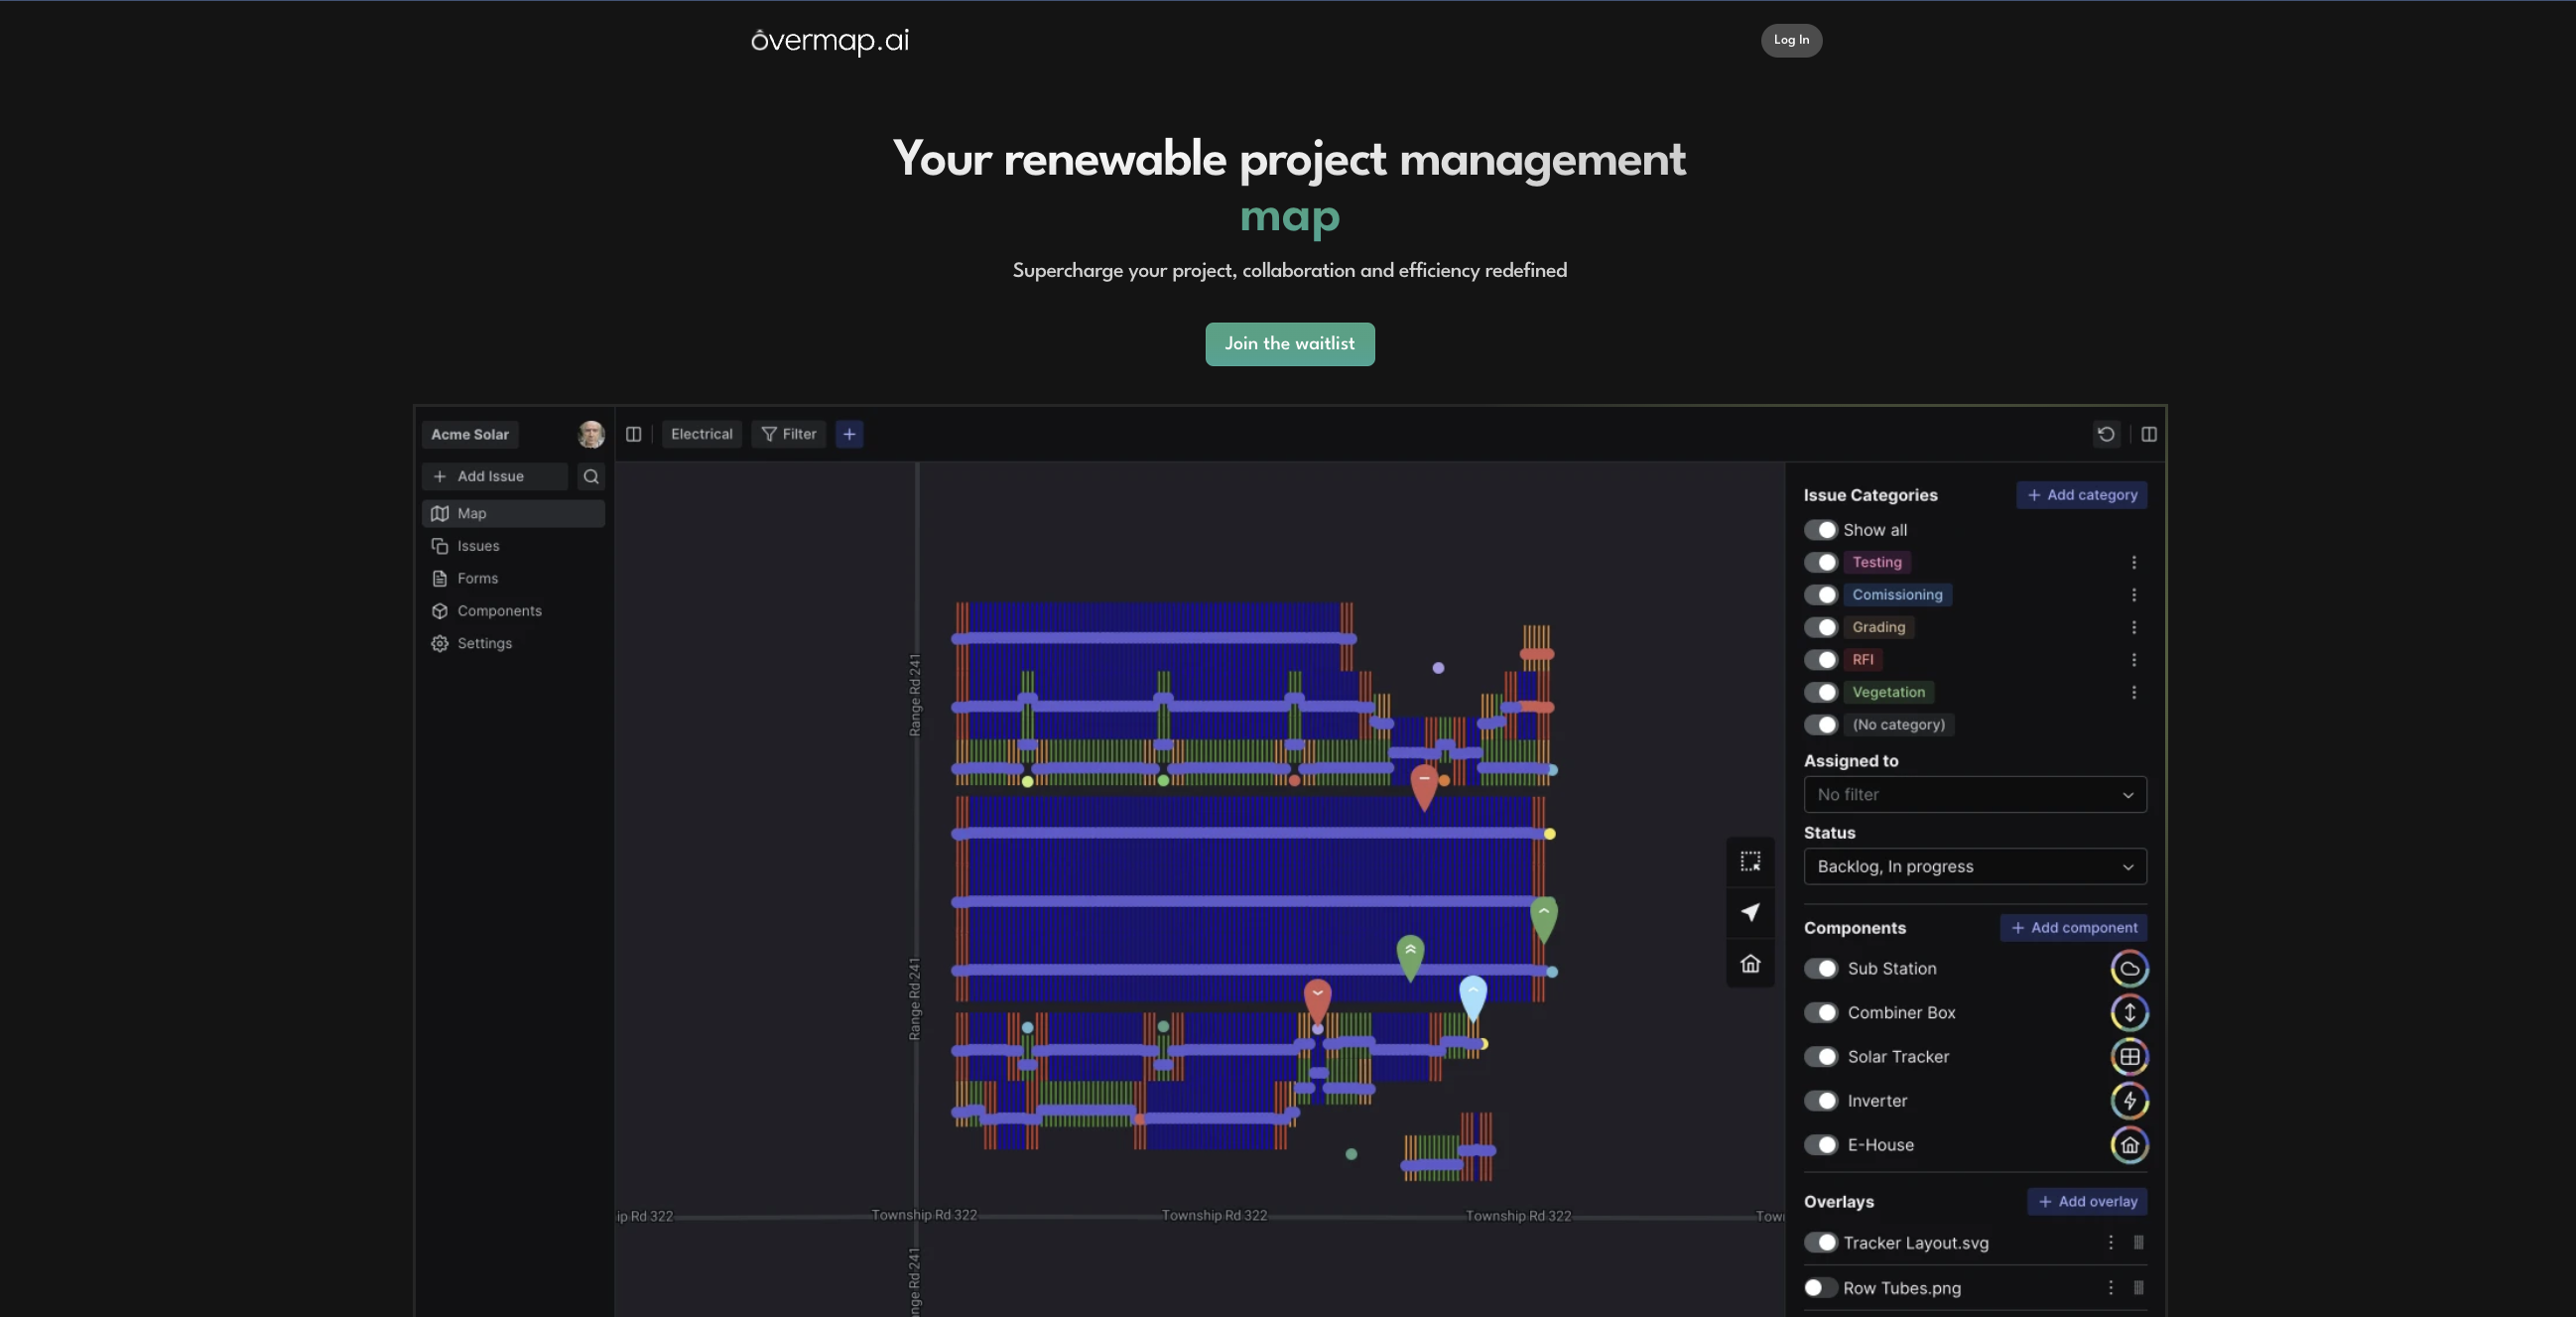Open the three-dot menu beside Vegetation
Screen dimensions: 2576x1317
click(x=2135, y=692)
